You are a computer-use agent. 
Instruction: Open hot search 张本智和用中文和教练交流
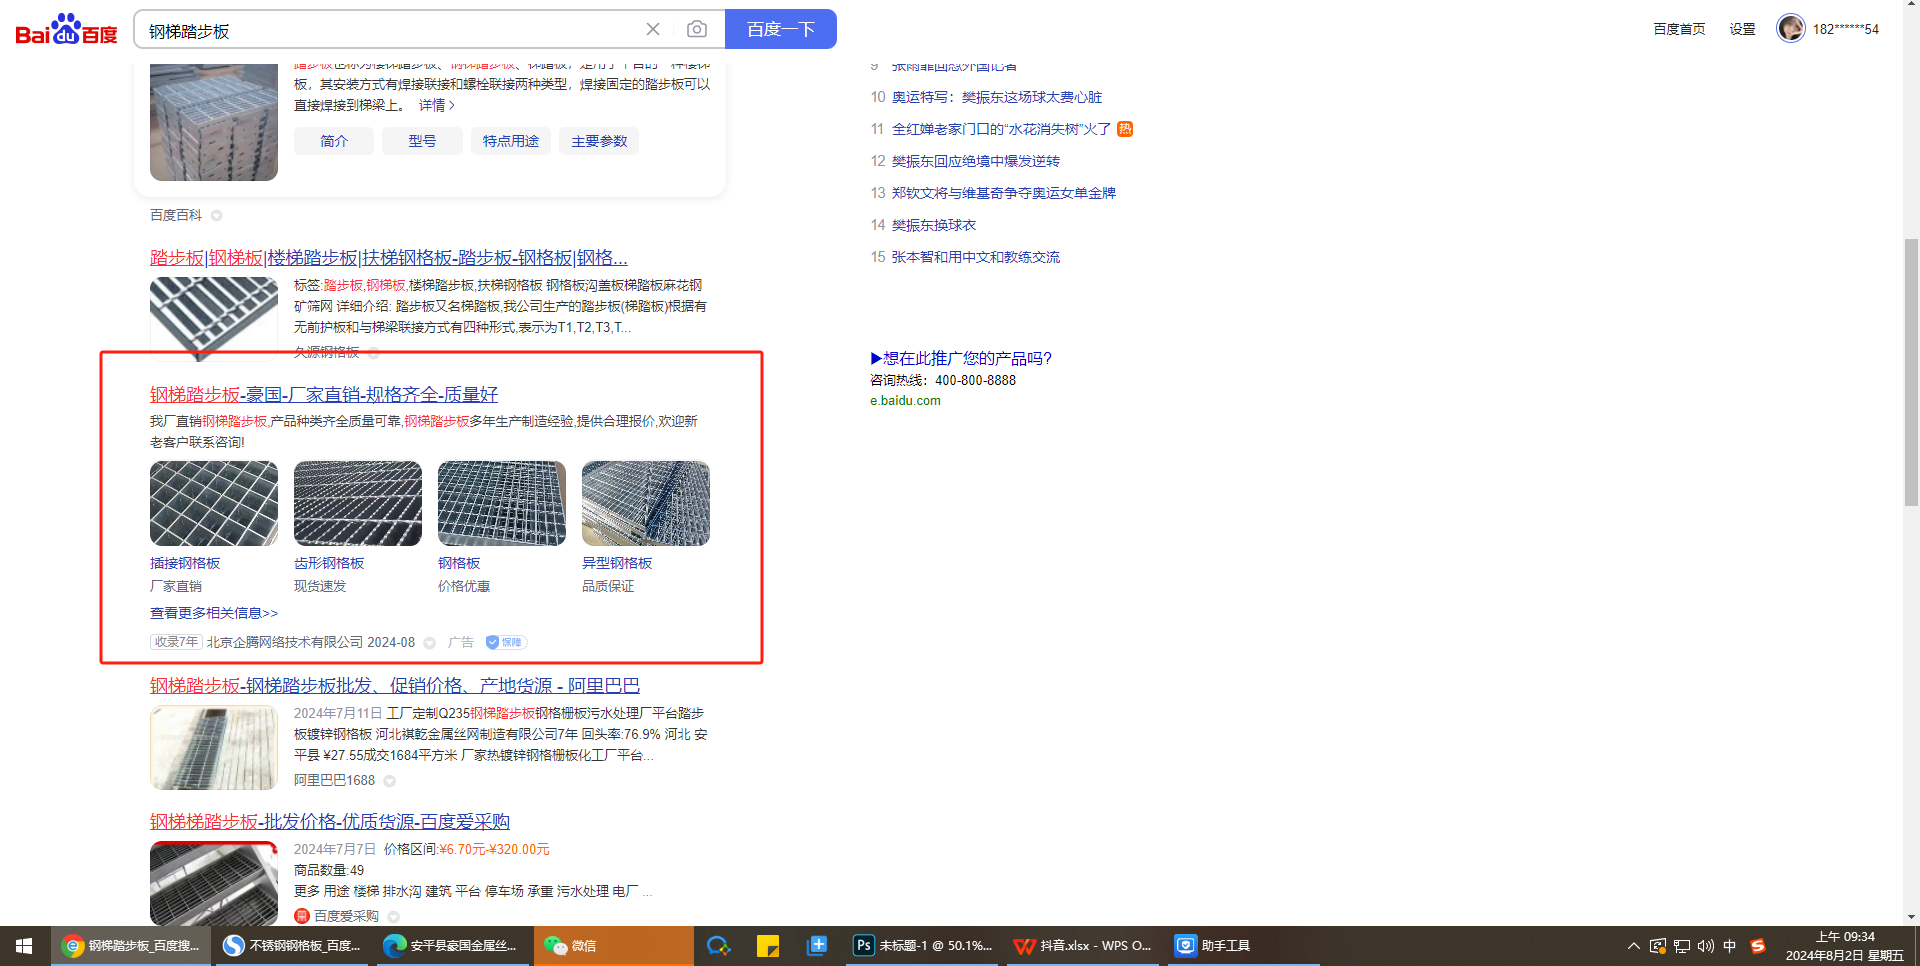click(976, 257)
